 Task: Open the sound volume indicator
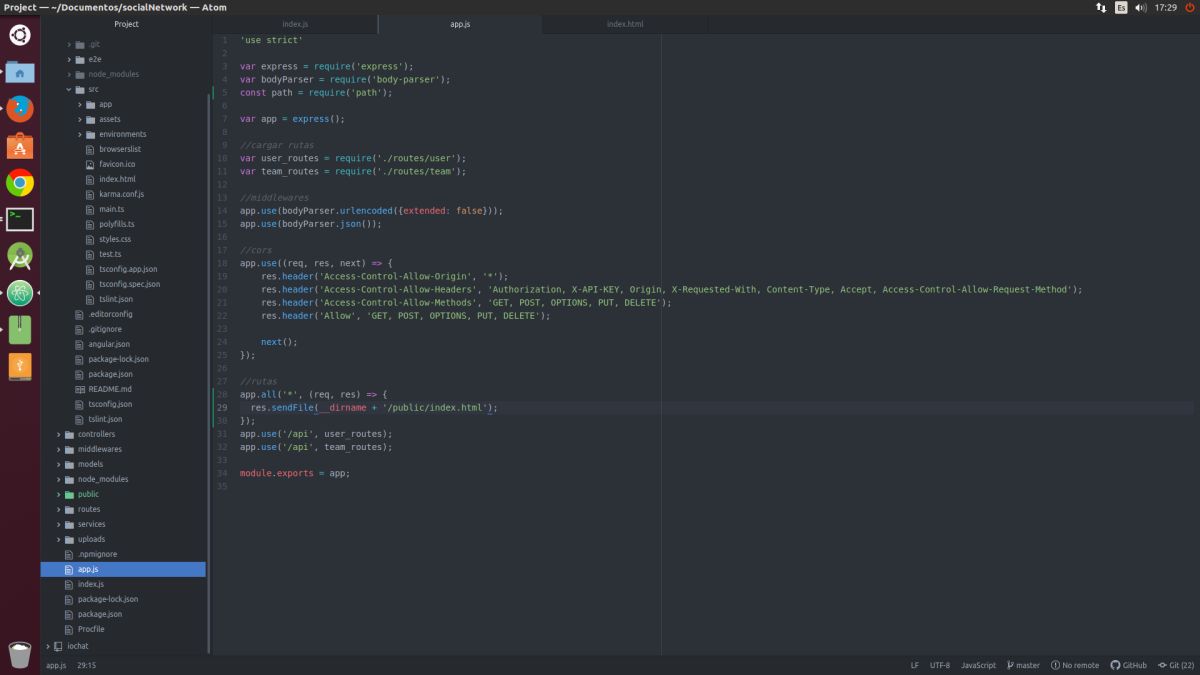(x=1142, y=7)
